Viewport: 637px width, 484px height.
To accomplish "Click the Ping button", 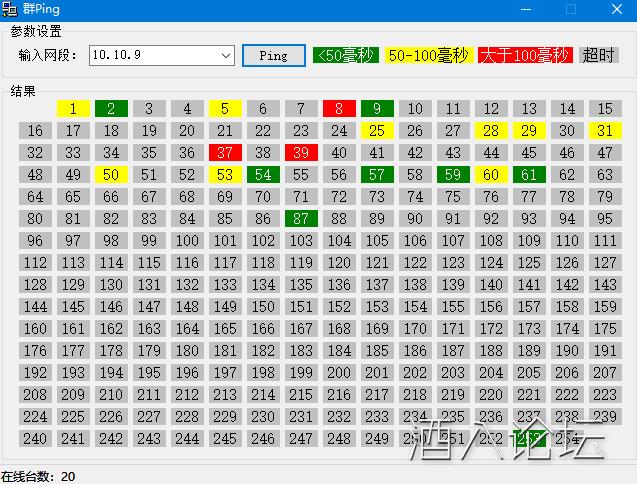I will pyautogui.click(x=273, y=56).
